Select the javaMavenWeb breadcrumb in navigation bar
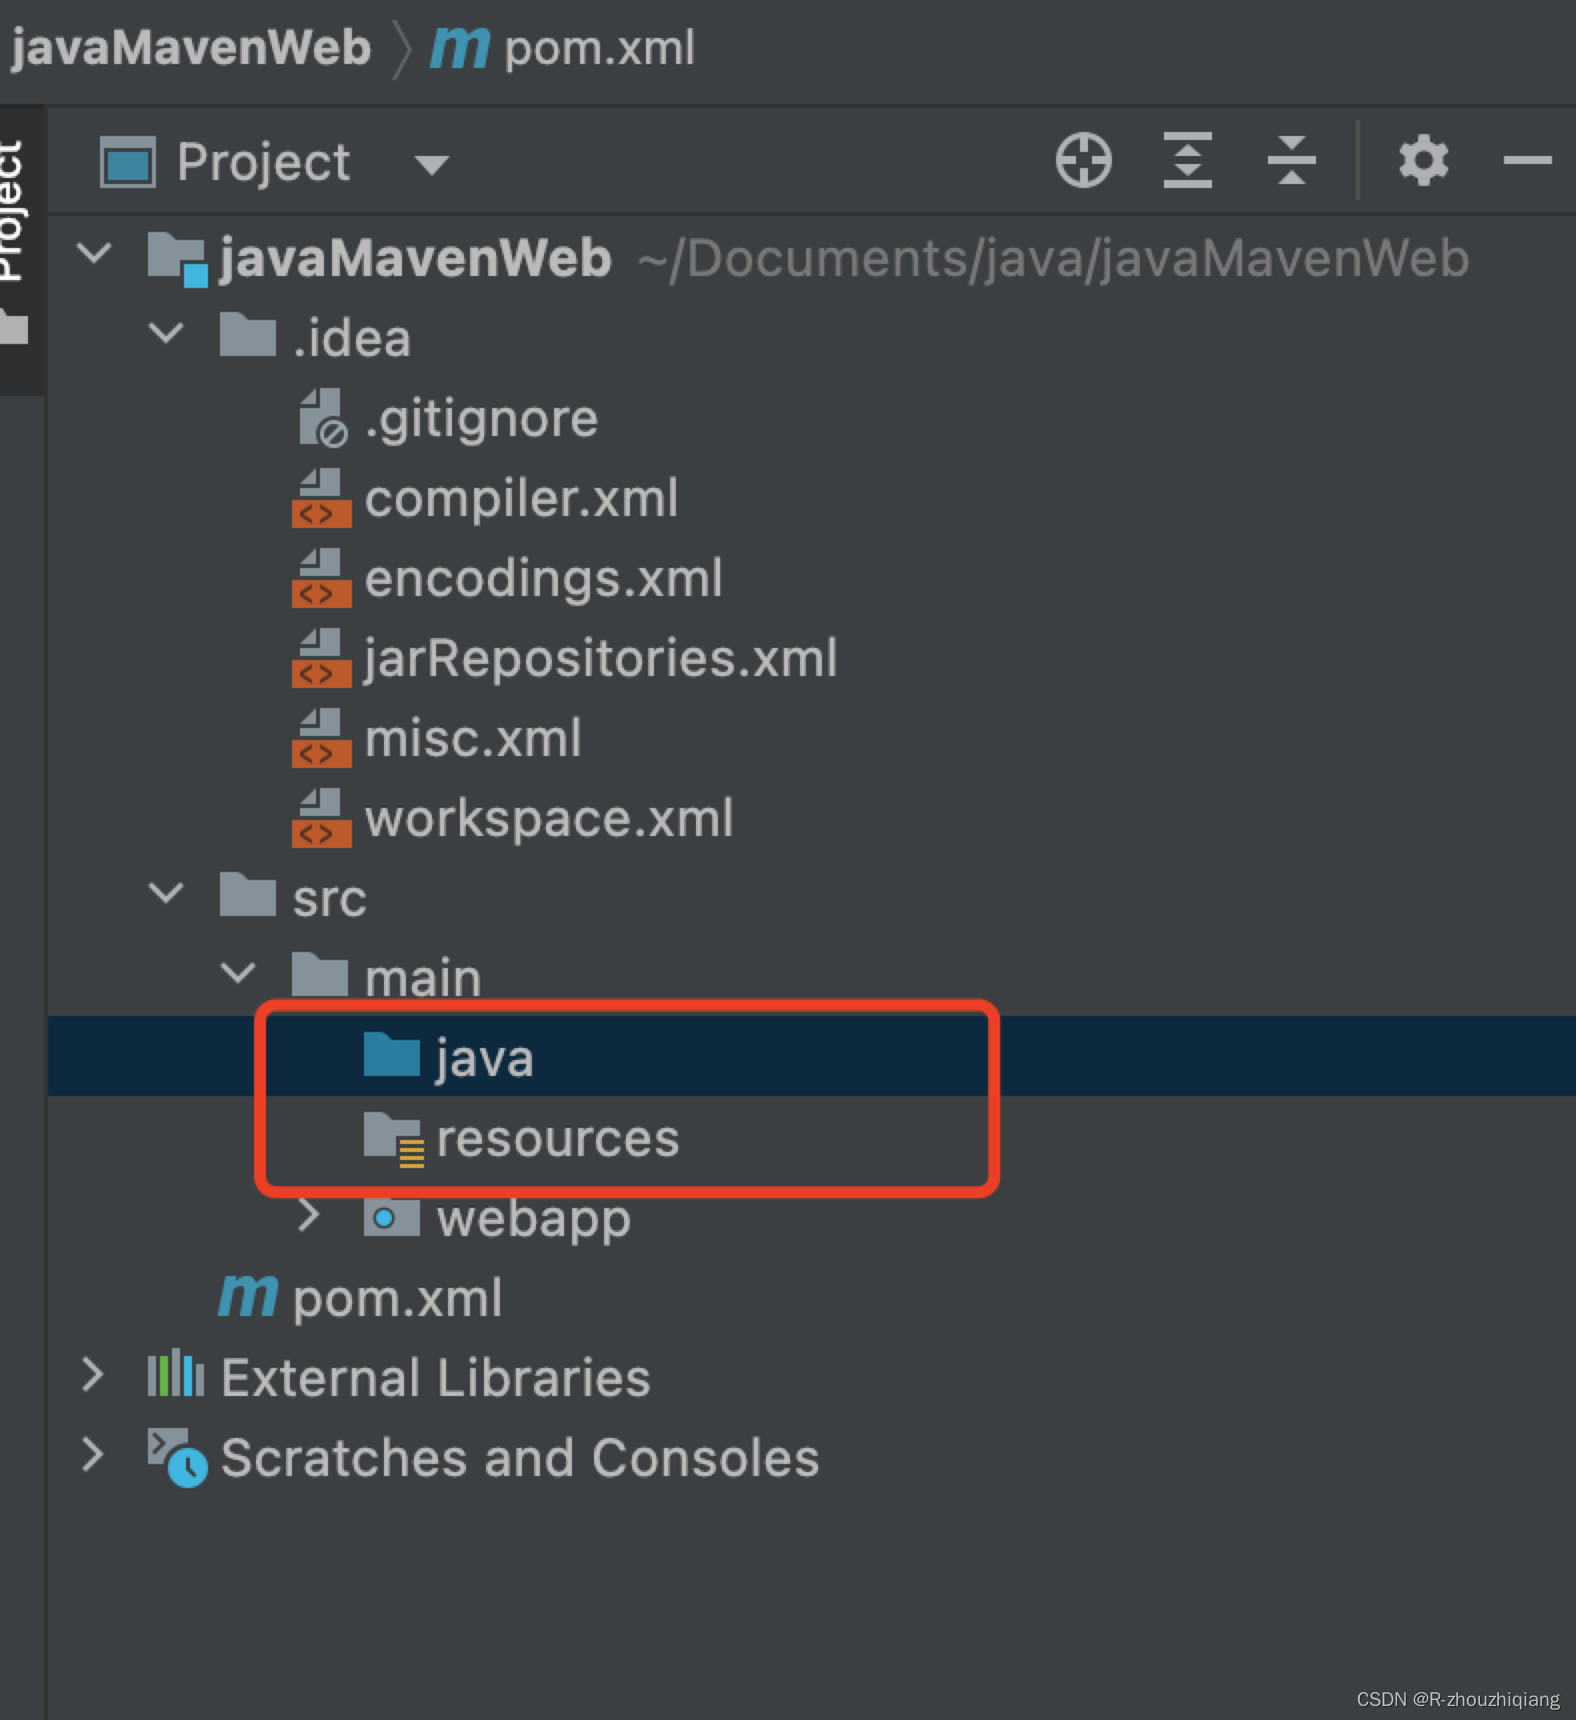Screen dimensions: 1576x1720 (x=190, y=48)
